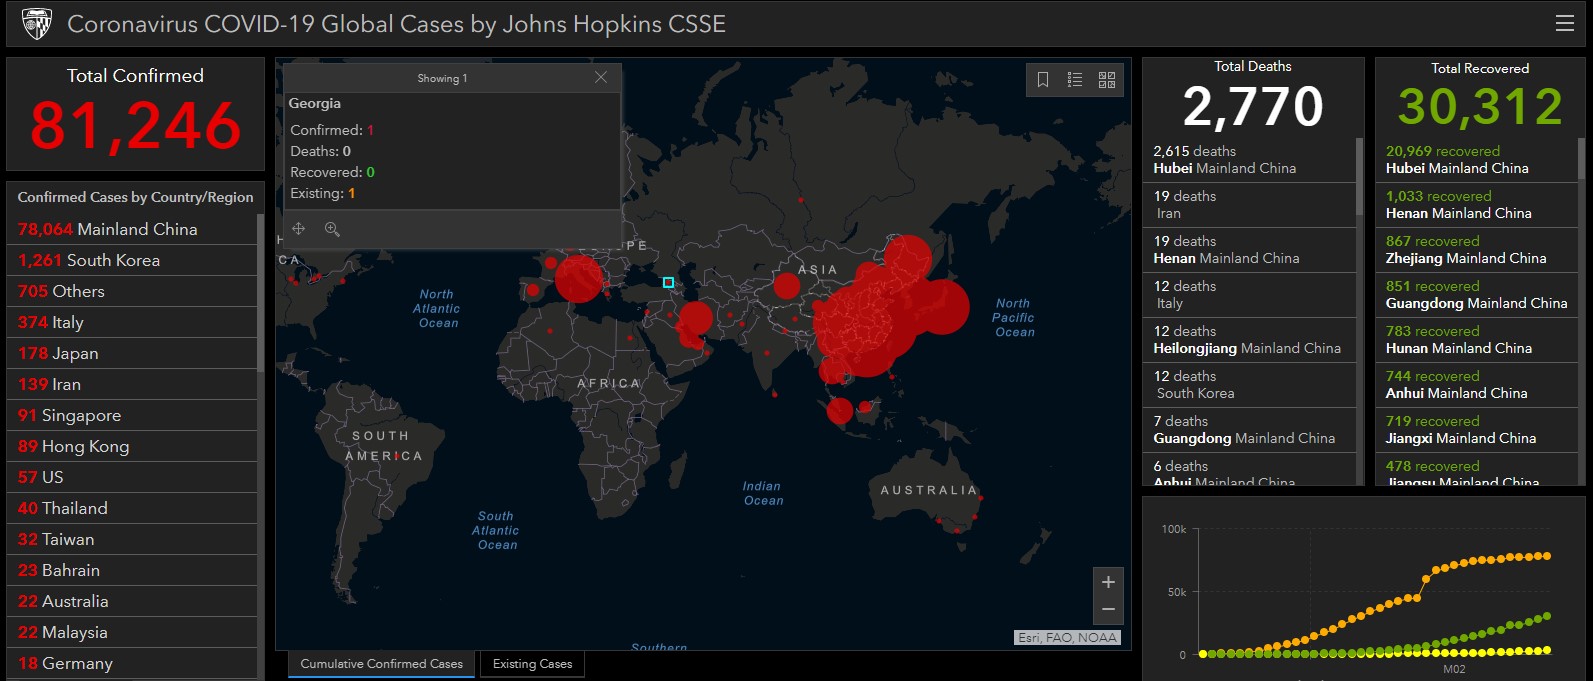Select the Cumulative Confirmed Cases tab

tap(381, 664)
